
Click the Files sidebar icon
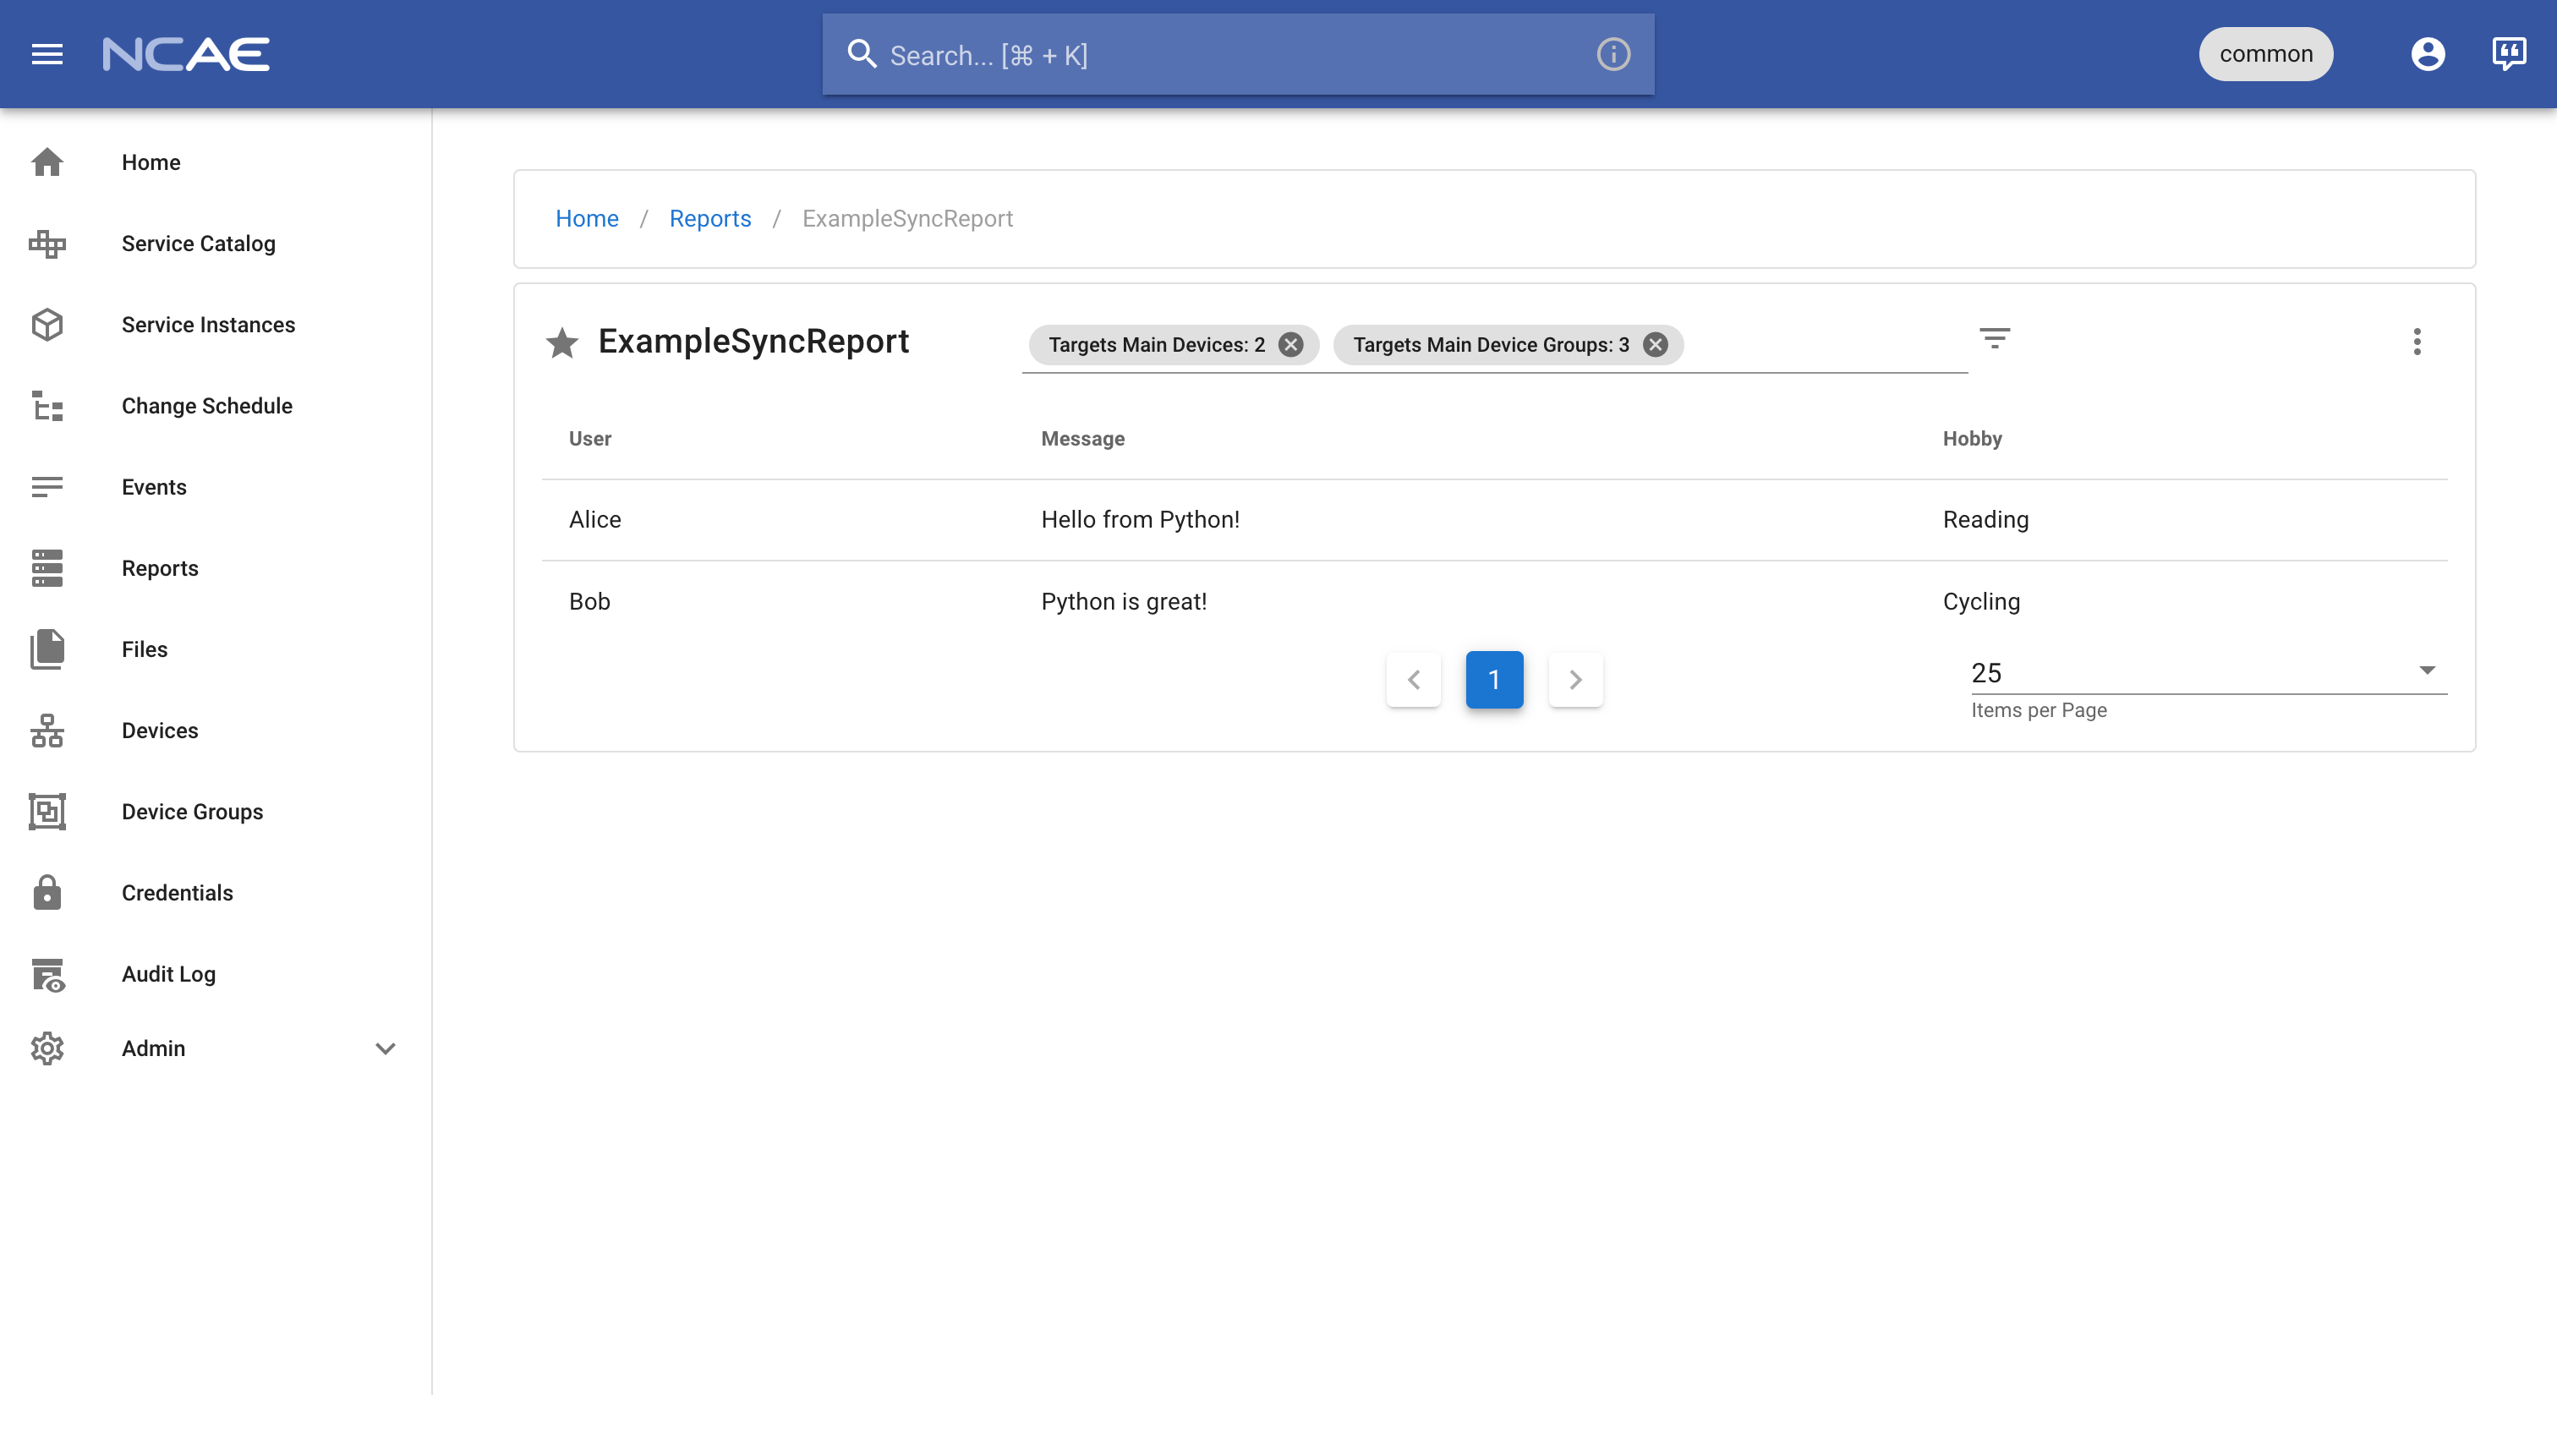(47, 649)
